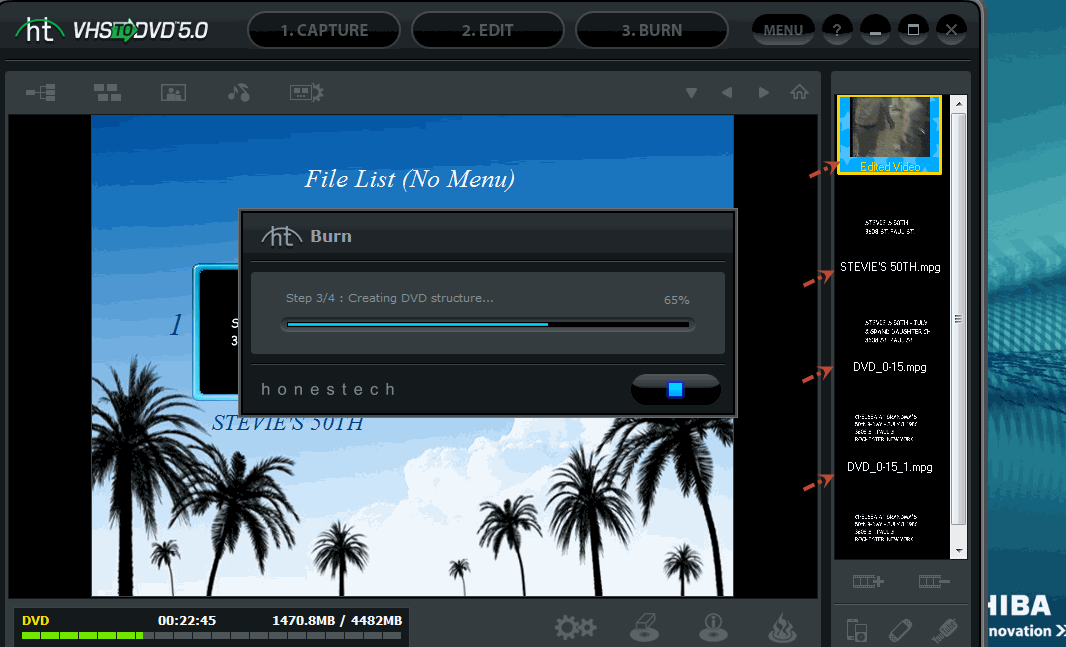Click the clip list scroll up arrow

(959, 104)
